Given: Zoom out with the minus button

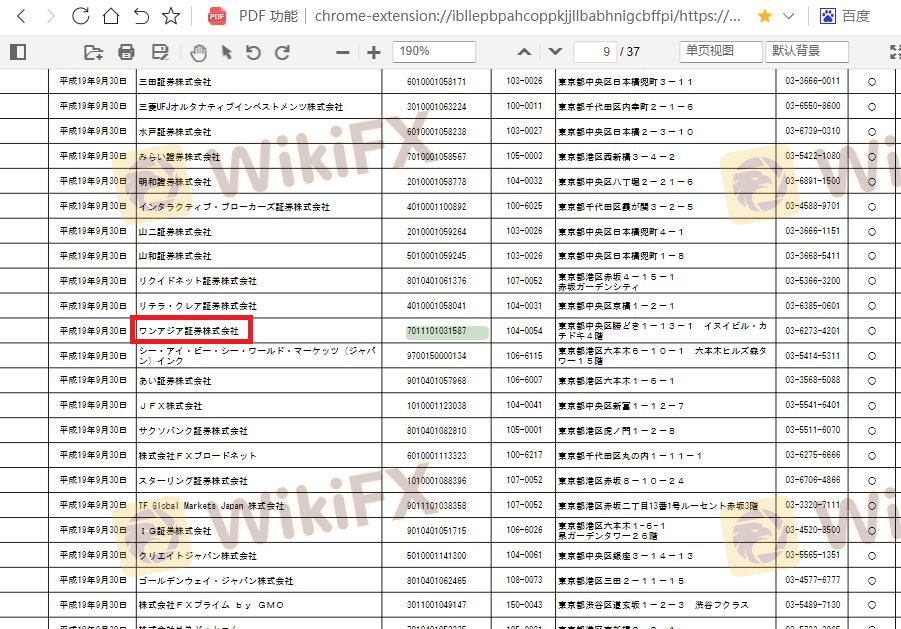Looking at the screenshot, I should [x=343, y=52].
